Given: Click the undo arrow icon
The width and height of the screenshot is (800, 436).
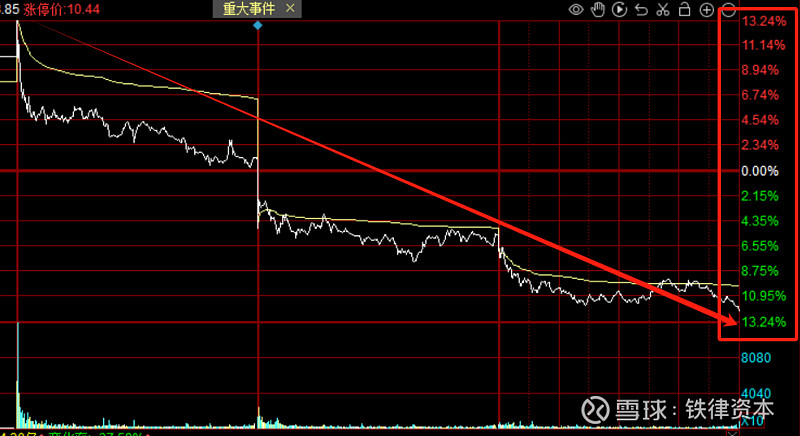Looking at the screenshot, I should 641,10.
